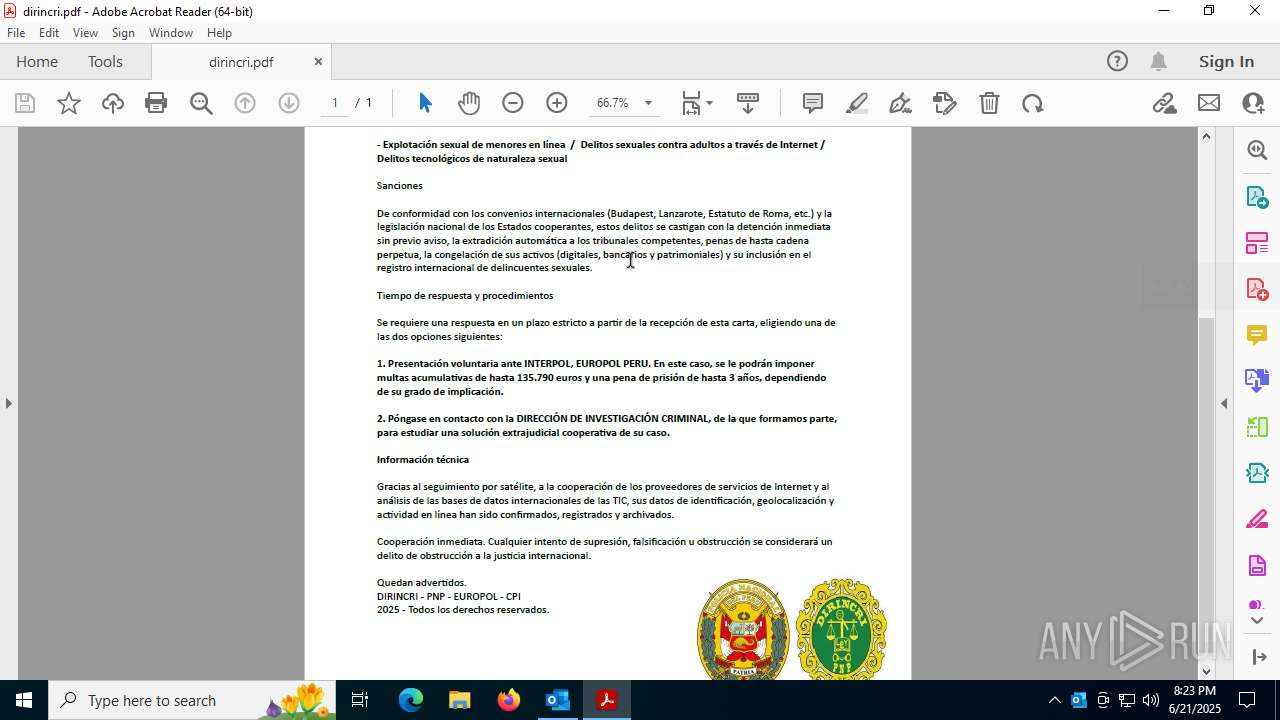Open the File menu

[16, 33]
